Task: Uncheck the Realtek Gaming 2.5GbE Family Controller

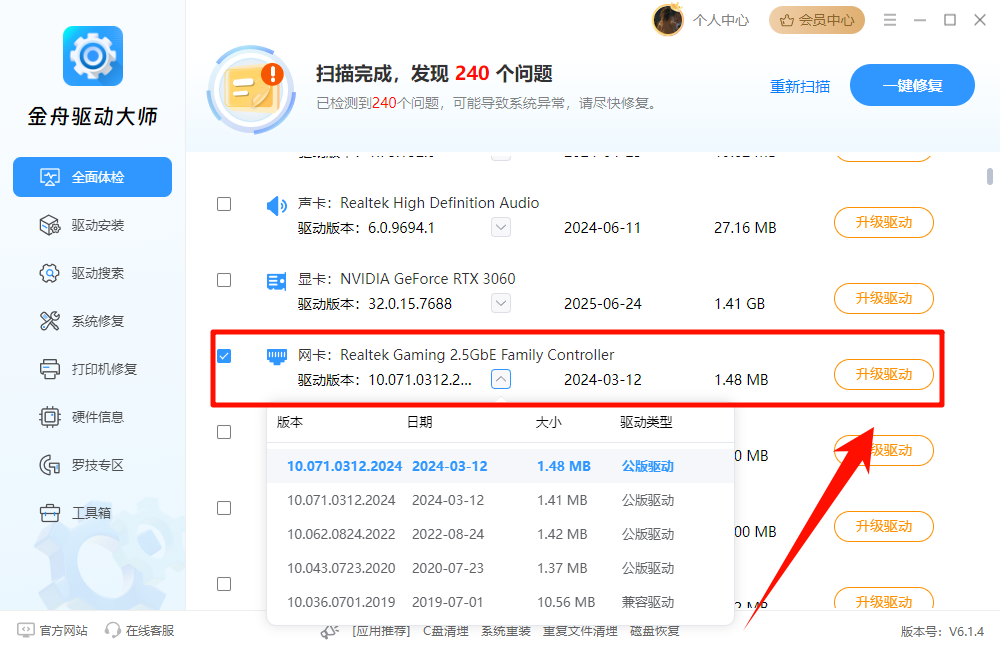Action: click(x=224, y=355)
